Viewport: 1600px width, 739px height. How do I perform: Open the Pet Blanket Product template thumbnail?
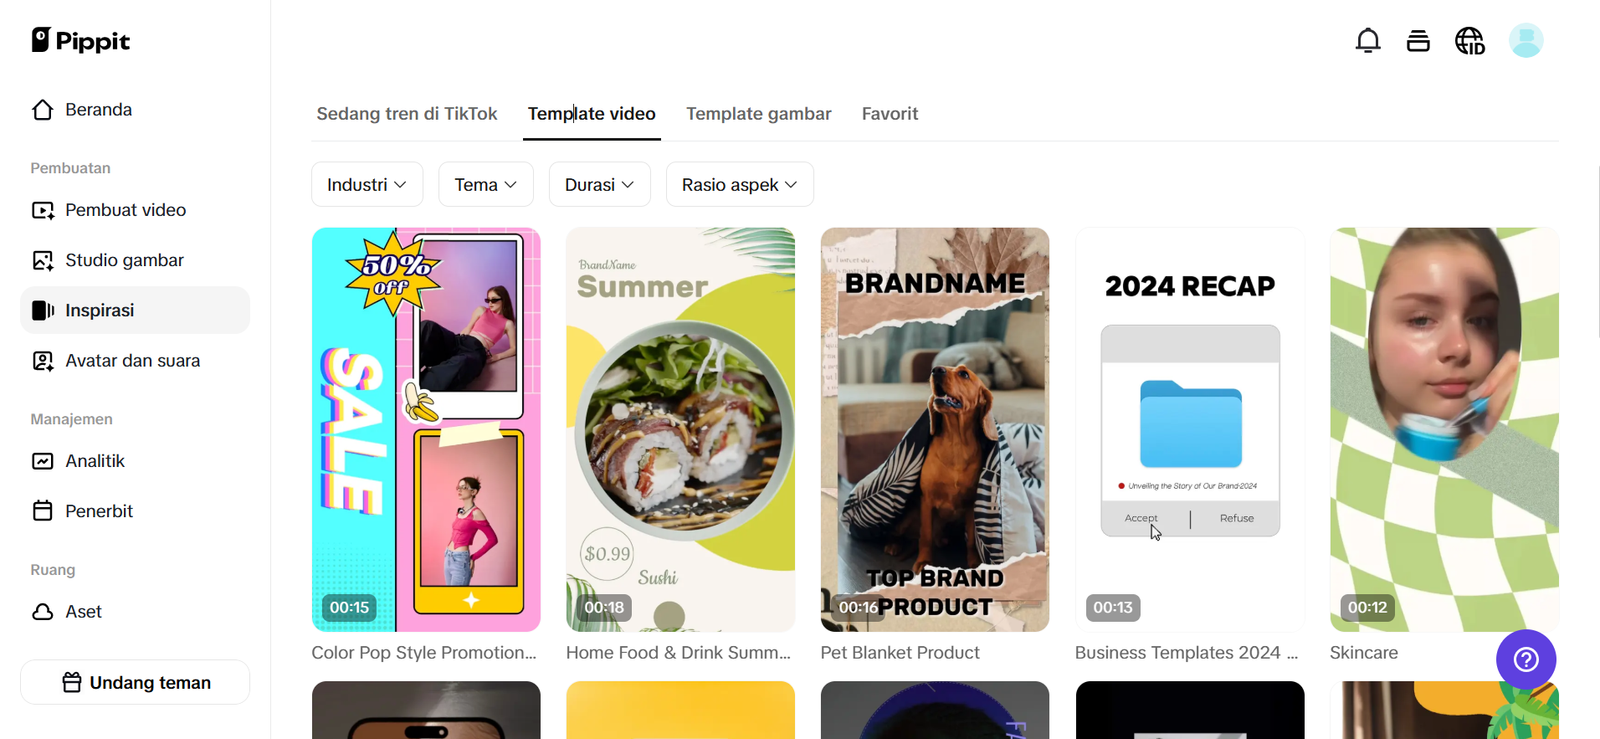pyautogui.click(x=935, y=430)
